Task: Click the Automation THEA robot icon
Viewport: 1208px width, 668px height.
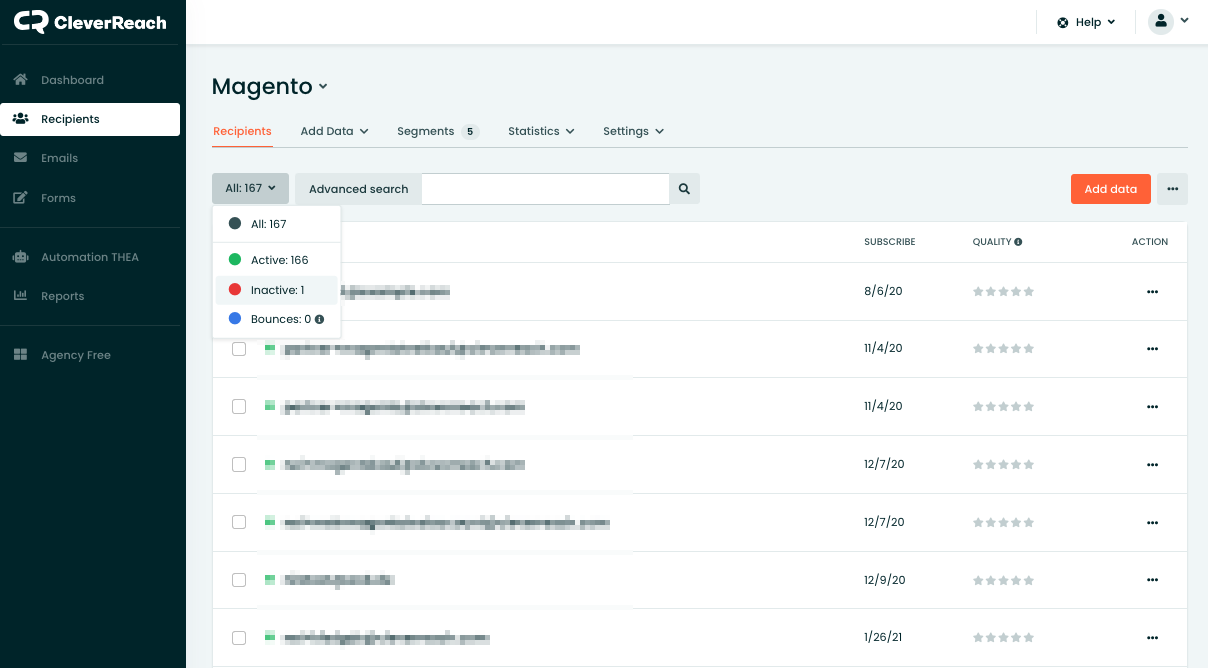Action: pyautogui.click(x=20, y=257)
